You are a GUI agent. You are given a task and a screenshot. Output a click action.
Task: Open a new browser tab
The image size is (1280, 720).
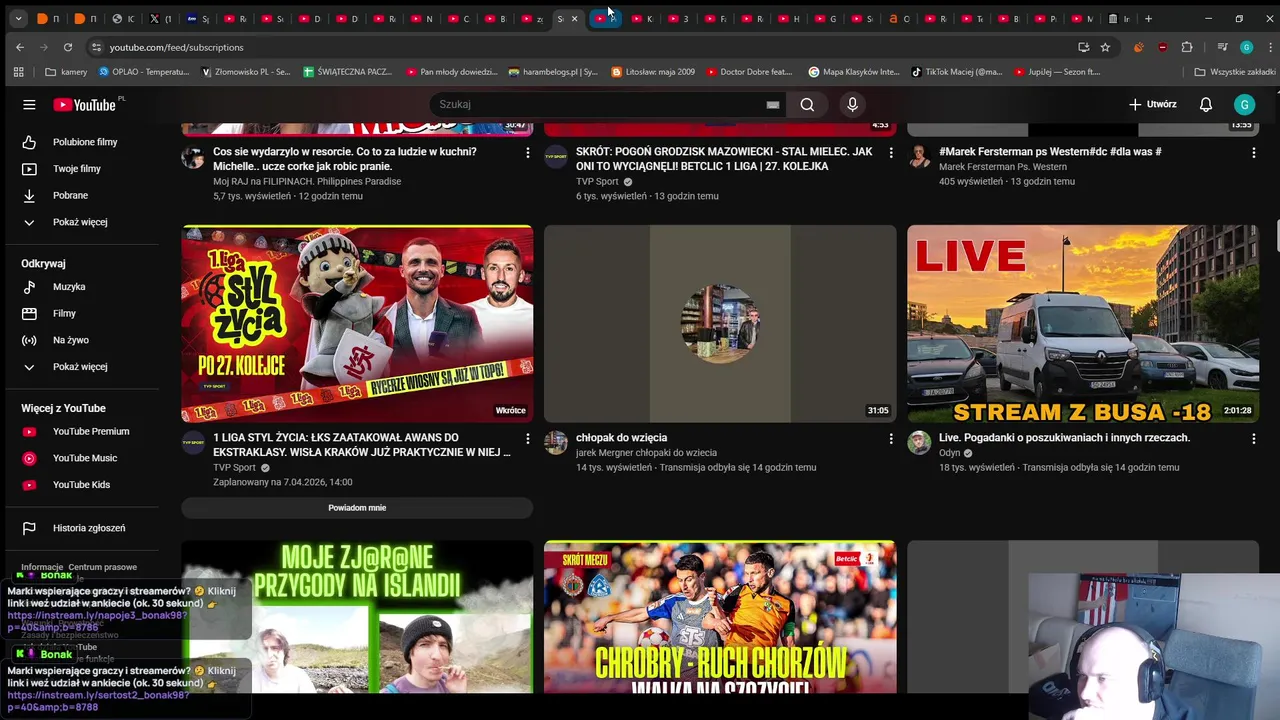coord(1148,19)
